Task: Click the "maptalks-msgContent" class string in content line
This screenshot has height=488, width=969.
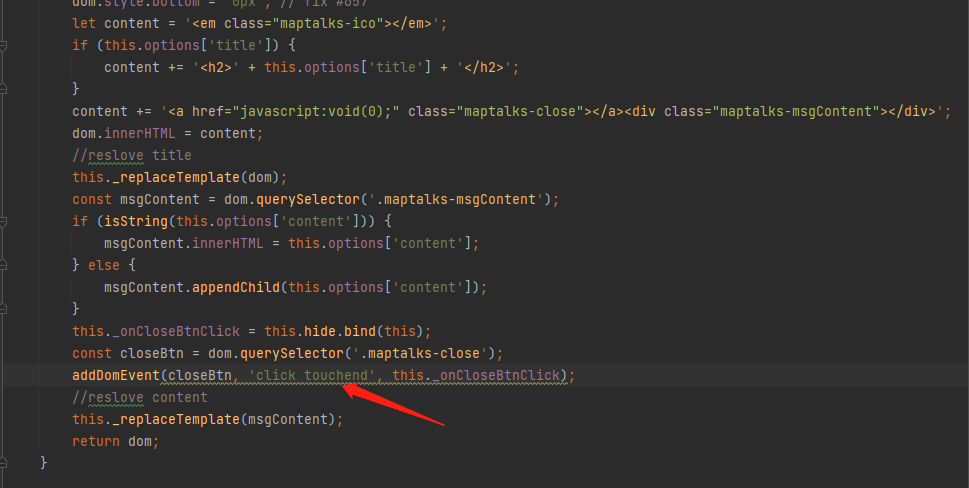Action: click(796, 111)
